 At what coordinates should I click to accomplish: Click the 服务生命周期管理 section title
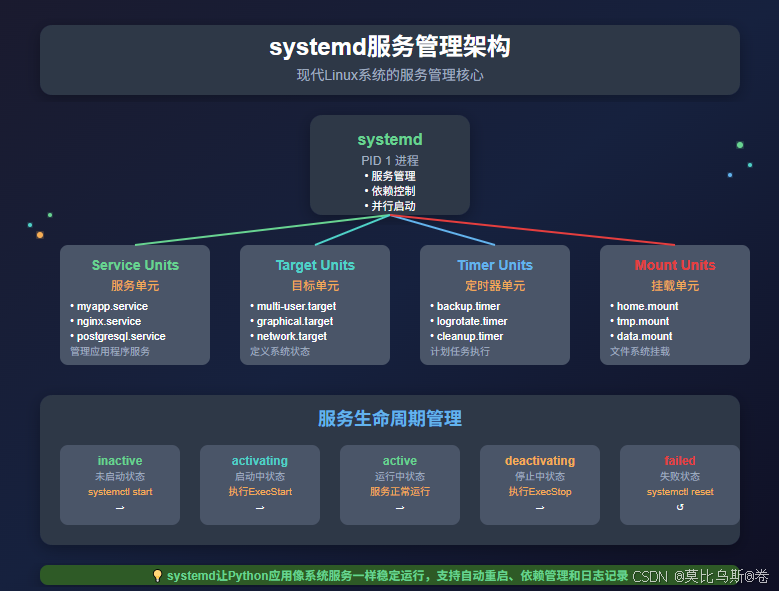[390, 419]
